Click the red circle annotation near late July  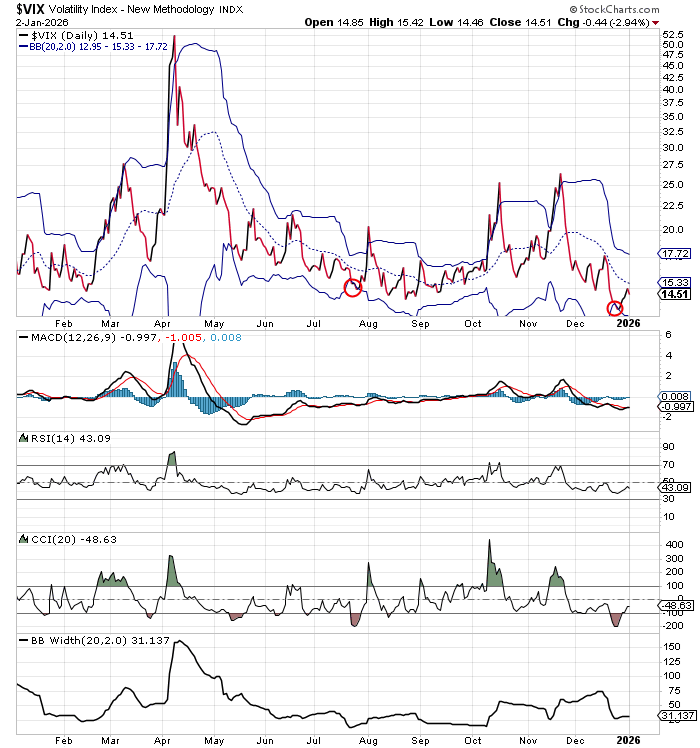pyautogui.click(x=352, y=288)
